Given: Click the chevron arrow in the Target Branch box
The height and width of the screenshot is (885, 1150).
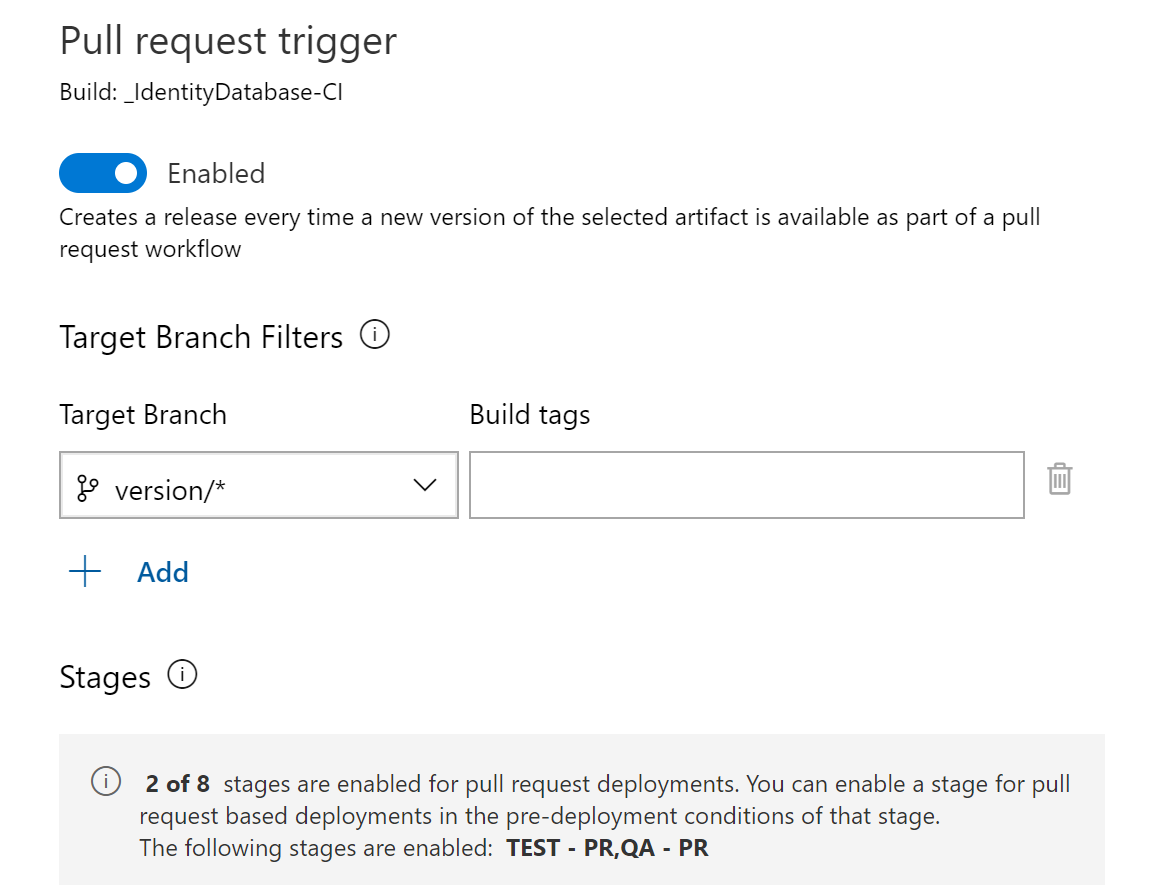Looking at the screenshot, I should pyautogui.click(x=425, y=486).
